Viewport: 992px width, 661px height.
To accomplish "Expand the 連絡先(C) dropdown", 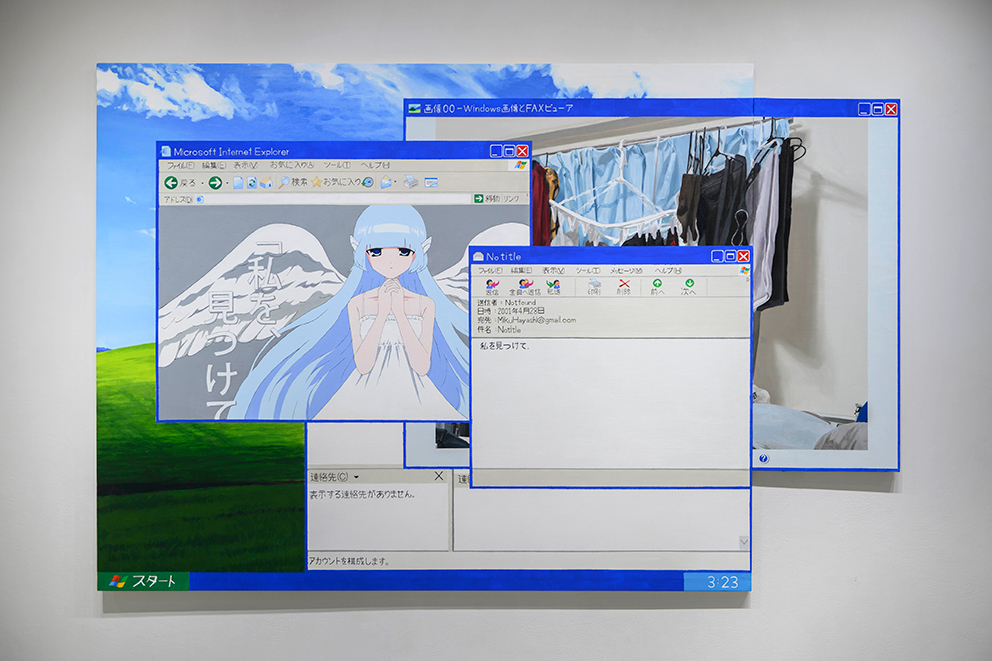I will pos(357,477).
